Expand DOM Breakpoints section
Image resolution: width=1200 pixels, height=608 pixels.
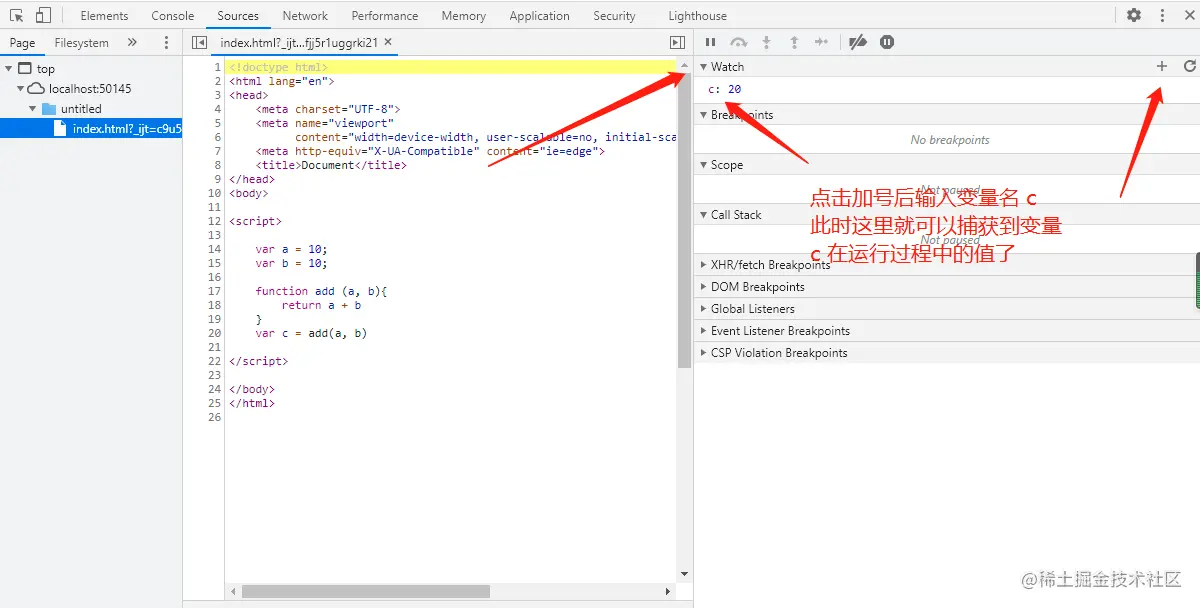(703, 287)
